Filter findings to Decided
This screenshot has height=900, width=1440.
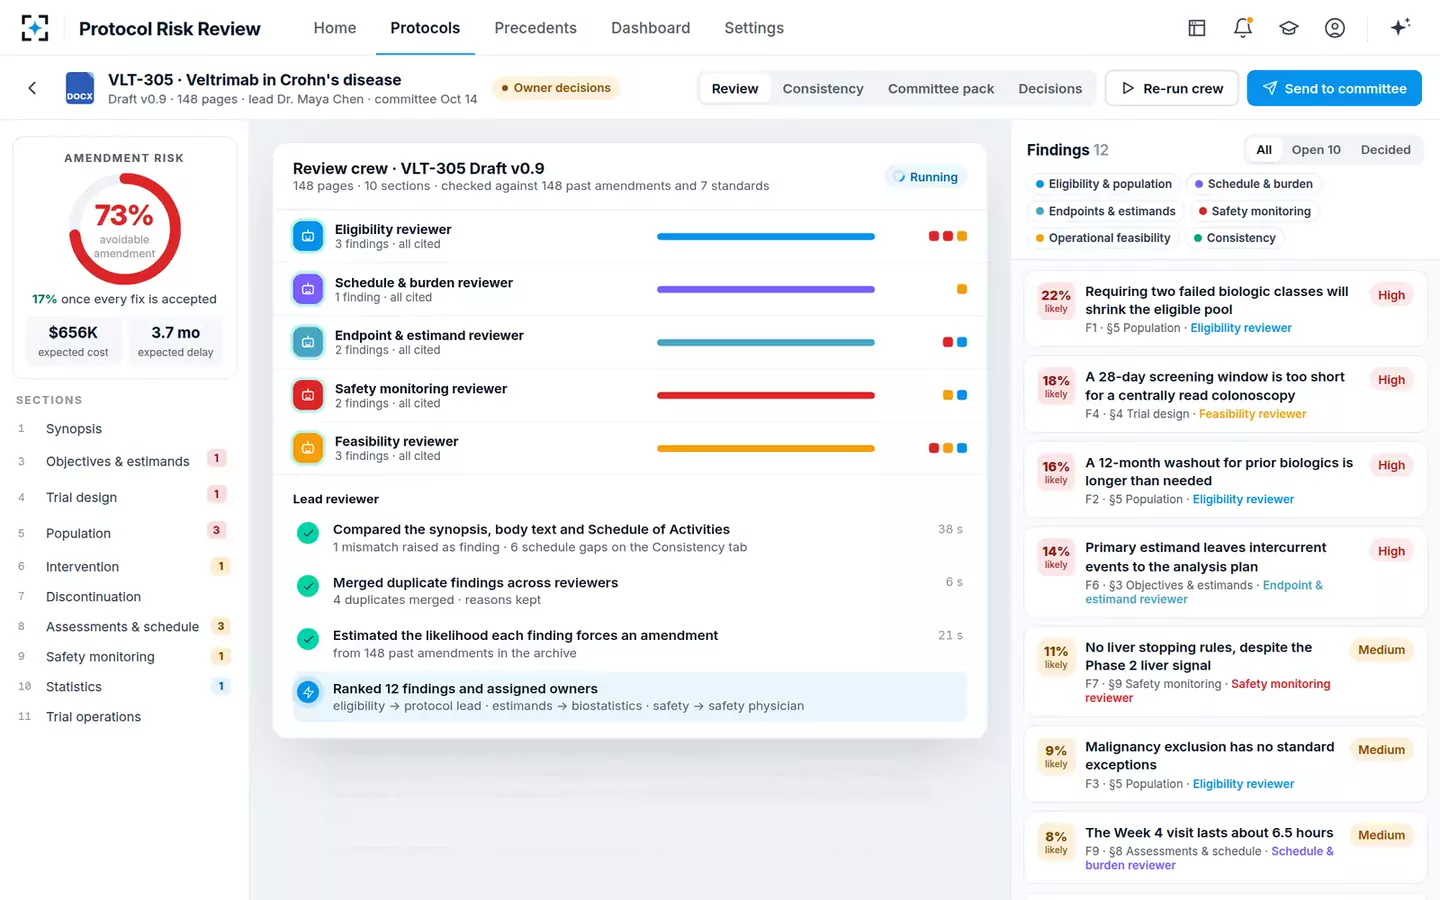coord(1386,150)
